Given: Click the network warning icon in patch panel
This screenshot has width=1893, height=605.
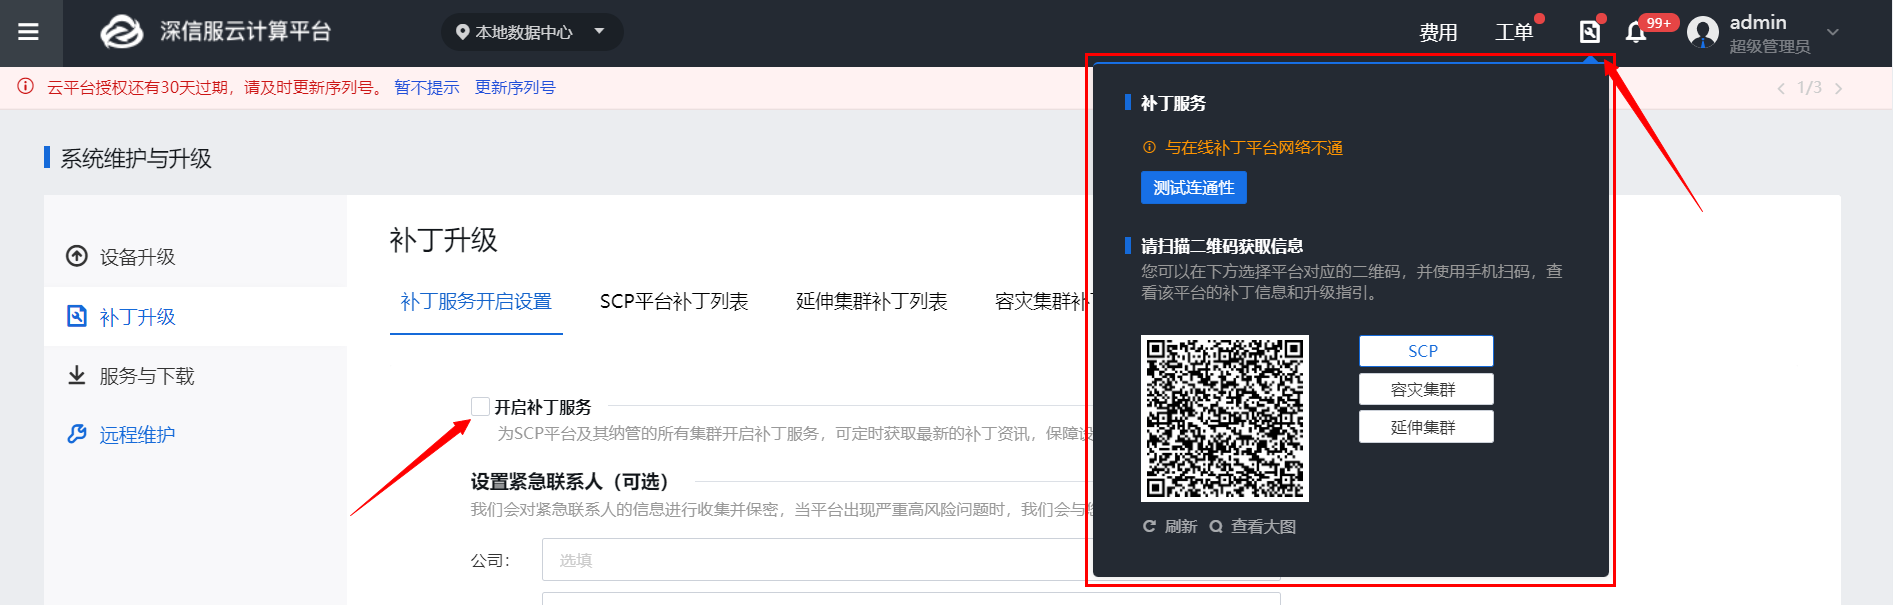Looking at the screenshot, I should pyautogui.click(x=1149, y=148).
